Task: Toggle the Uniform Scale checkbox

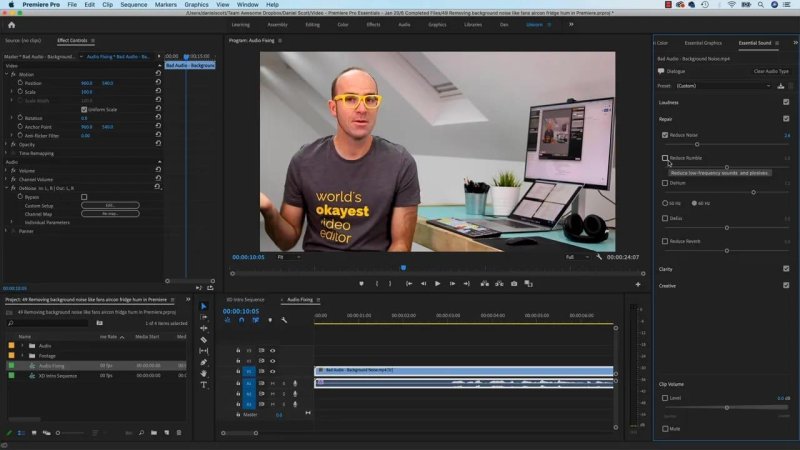Action: point(84,109)
